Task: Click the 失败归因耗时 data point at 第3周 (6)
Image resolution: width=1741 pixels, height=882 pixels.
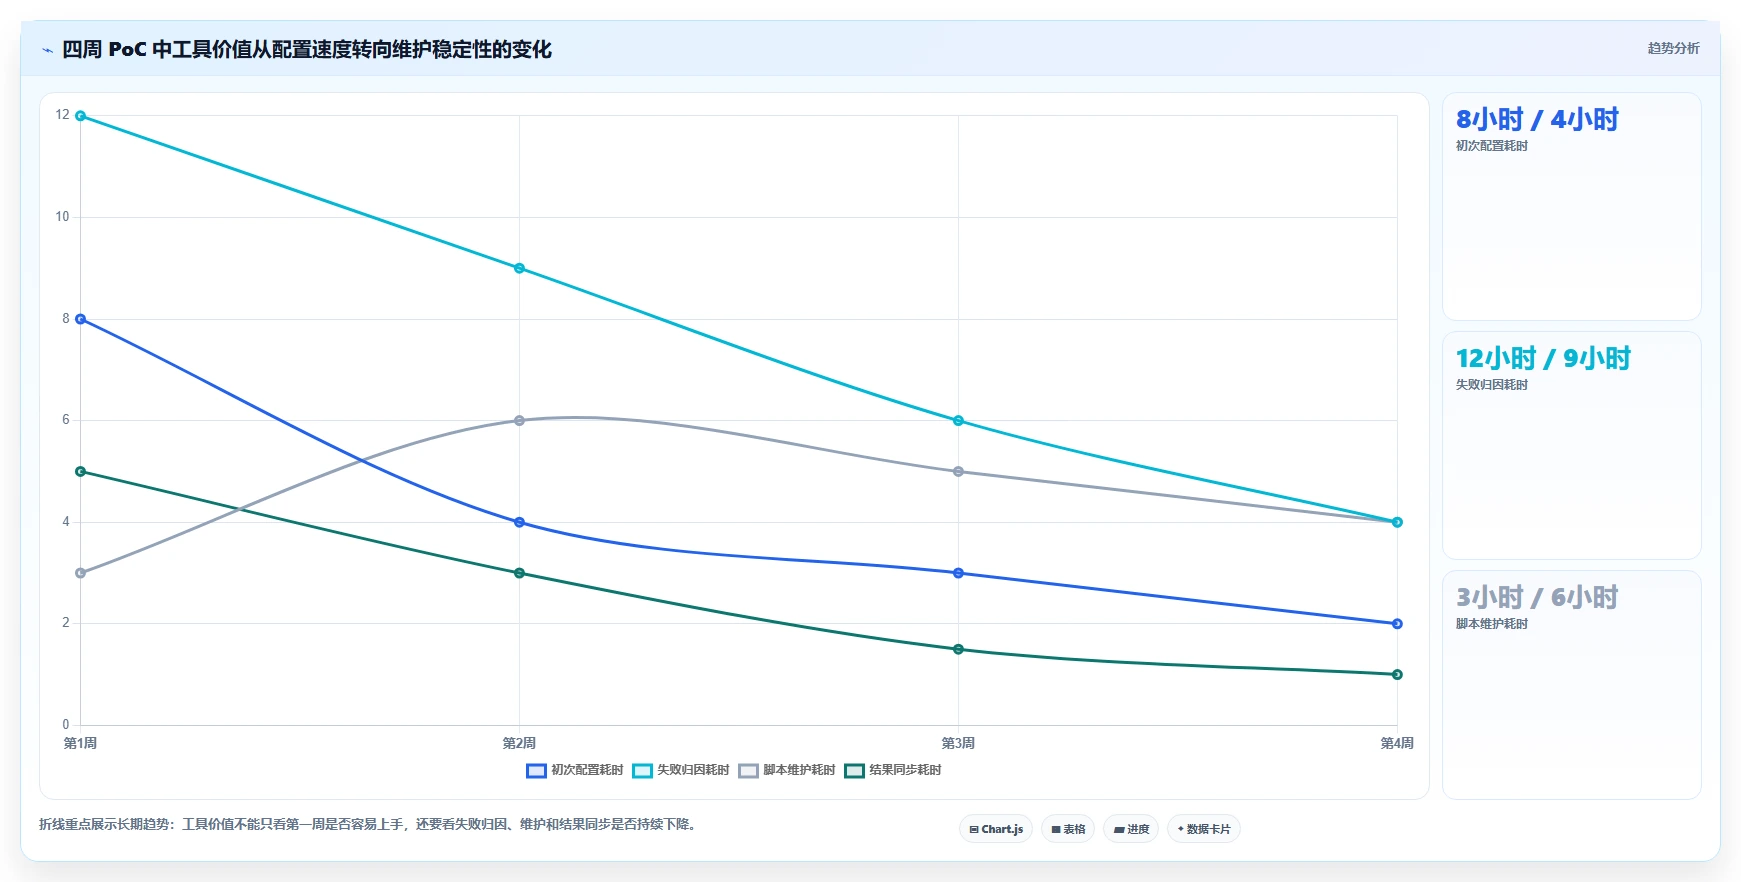Action: coord(958,421)
